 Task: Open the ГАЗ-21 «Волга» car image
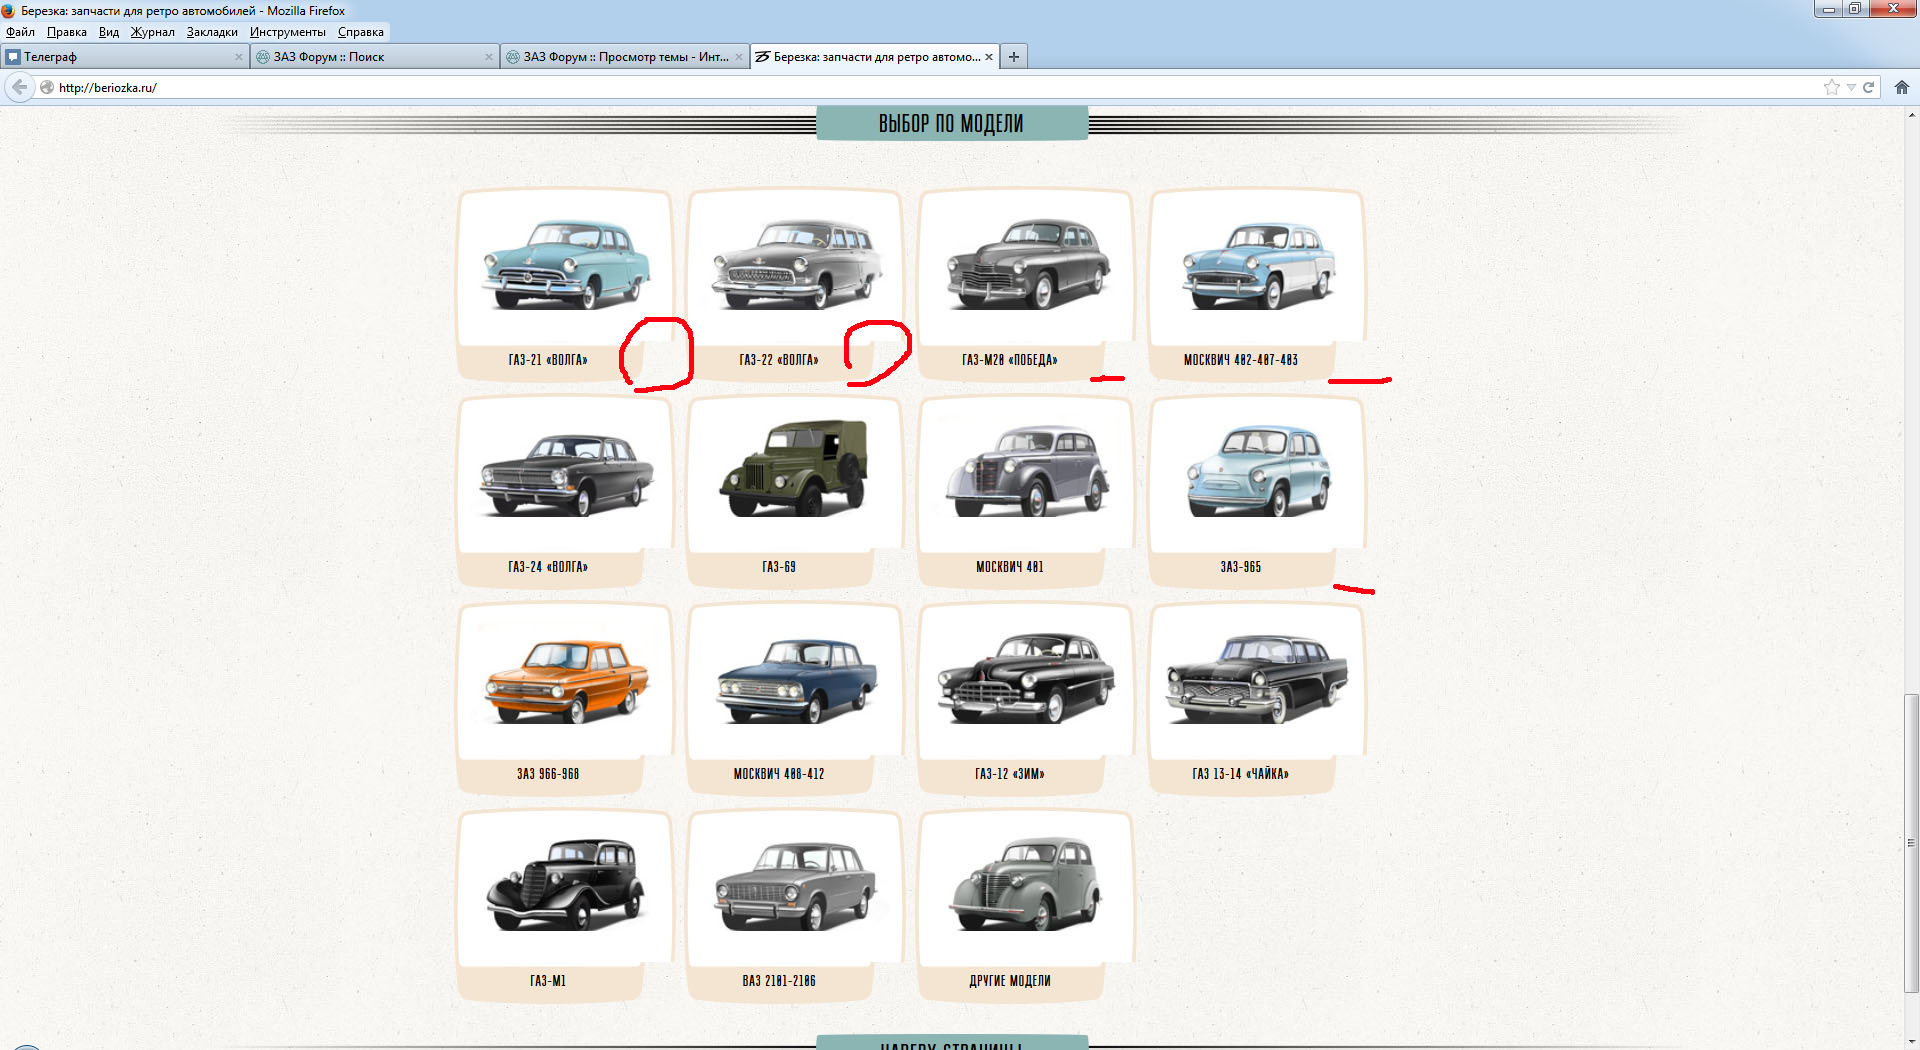(x=566, y=264)
